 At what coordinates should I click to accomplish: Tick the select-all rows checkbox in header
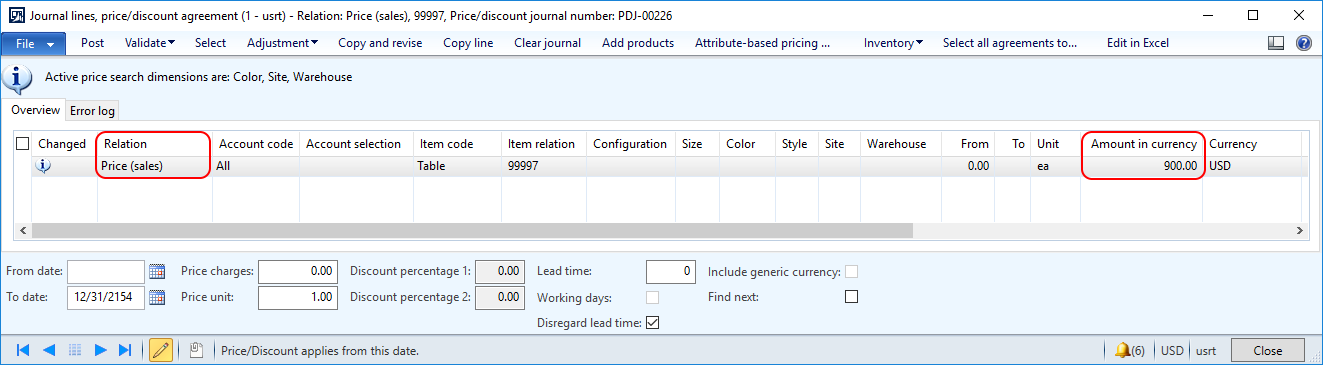(x=22, y=144)
